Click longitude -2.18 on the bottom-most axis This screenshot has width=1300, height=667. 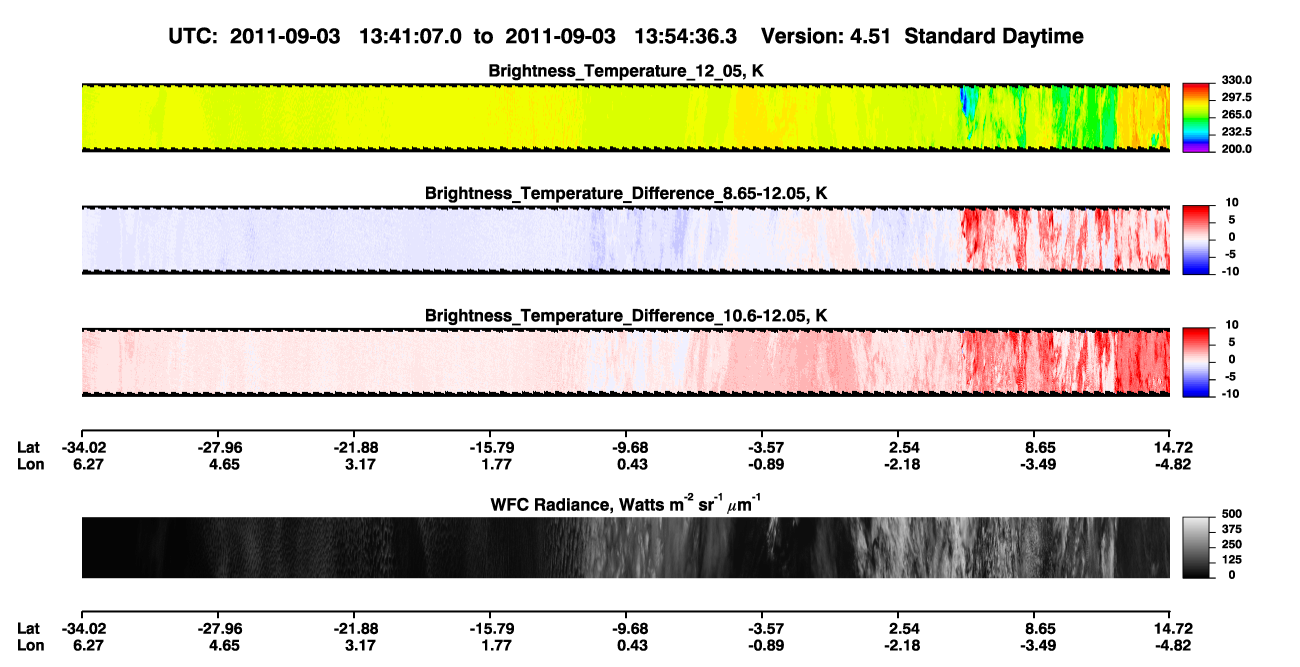coord(903,645)
